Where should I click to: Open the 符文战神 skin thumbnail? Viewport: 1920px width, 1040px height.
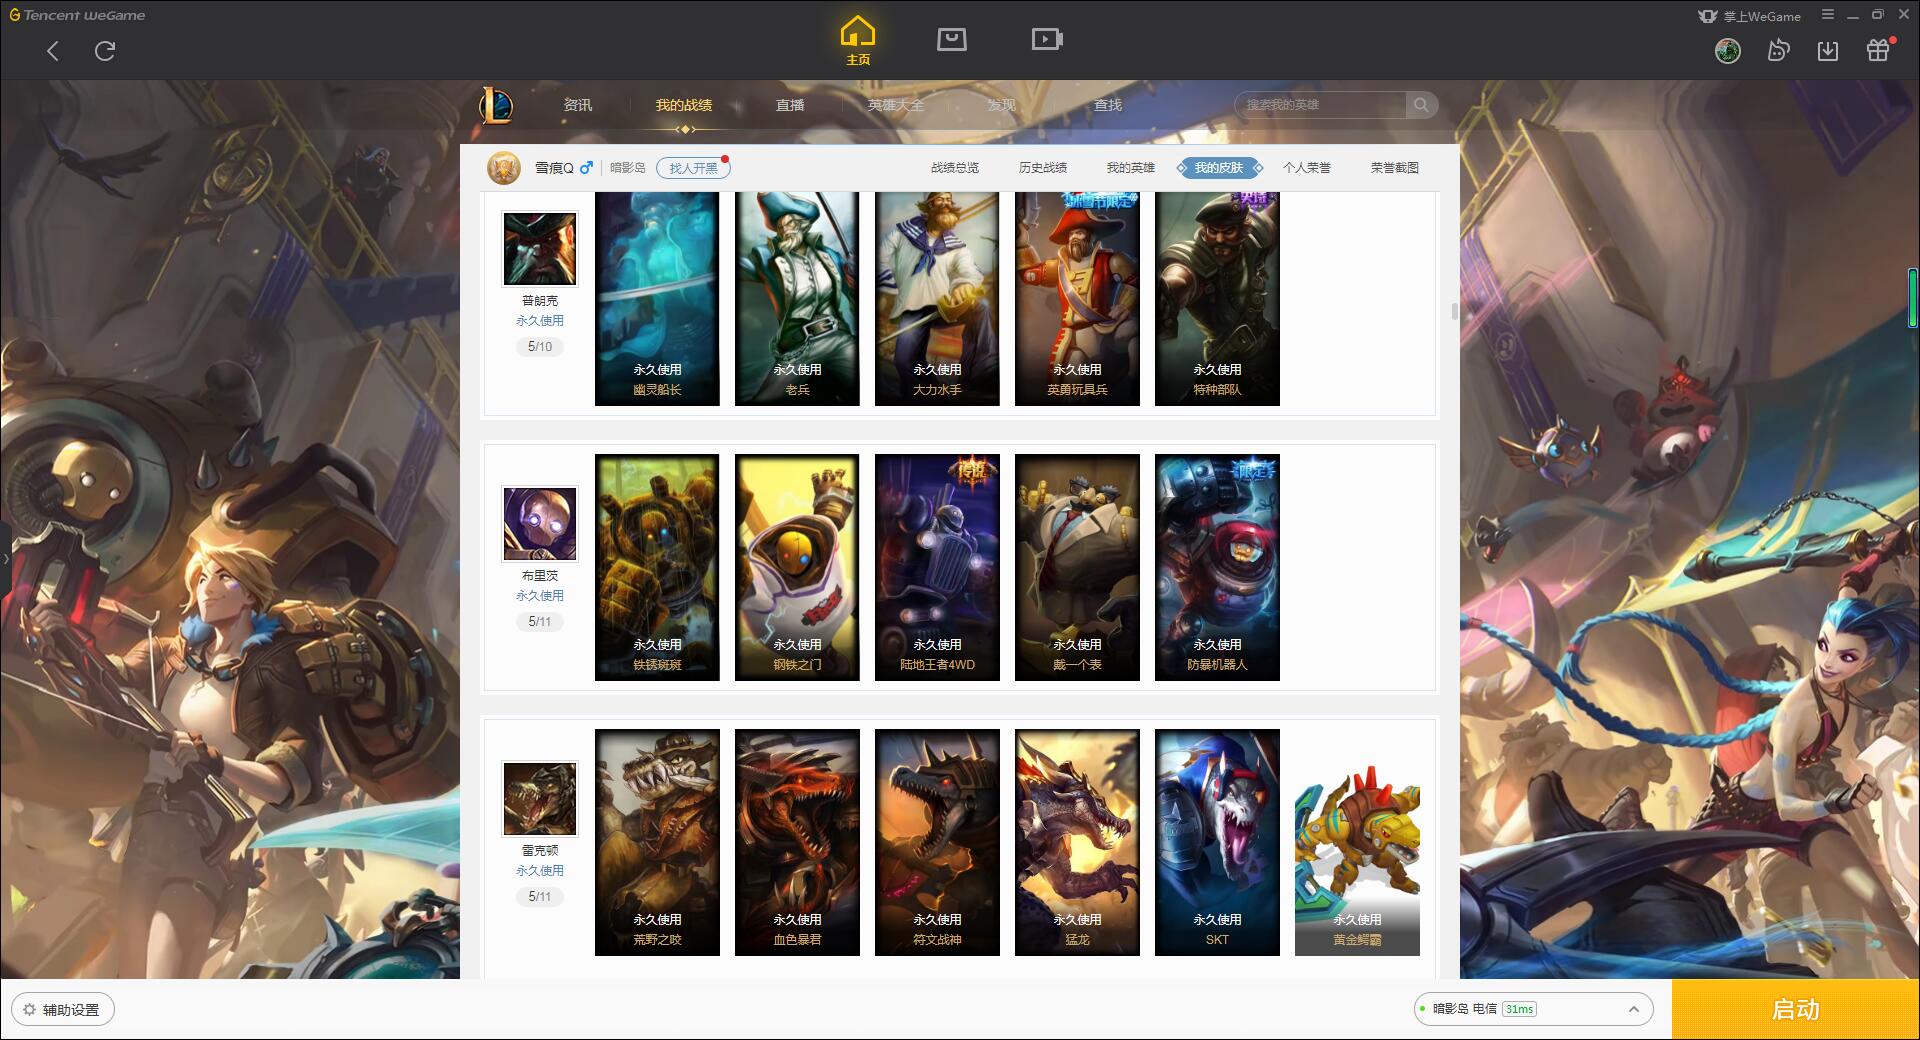point(937,843)
